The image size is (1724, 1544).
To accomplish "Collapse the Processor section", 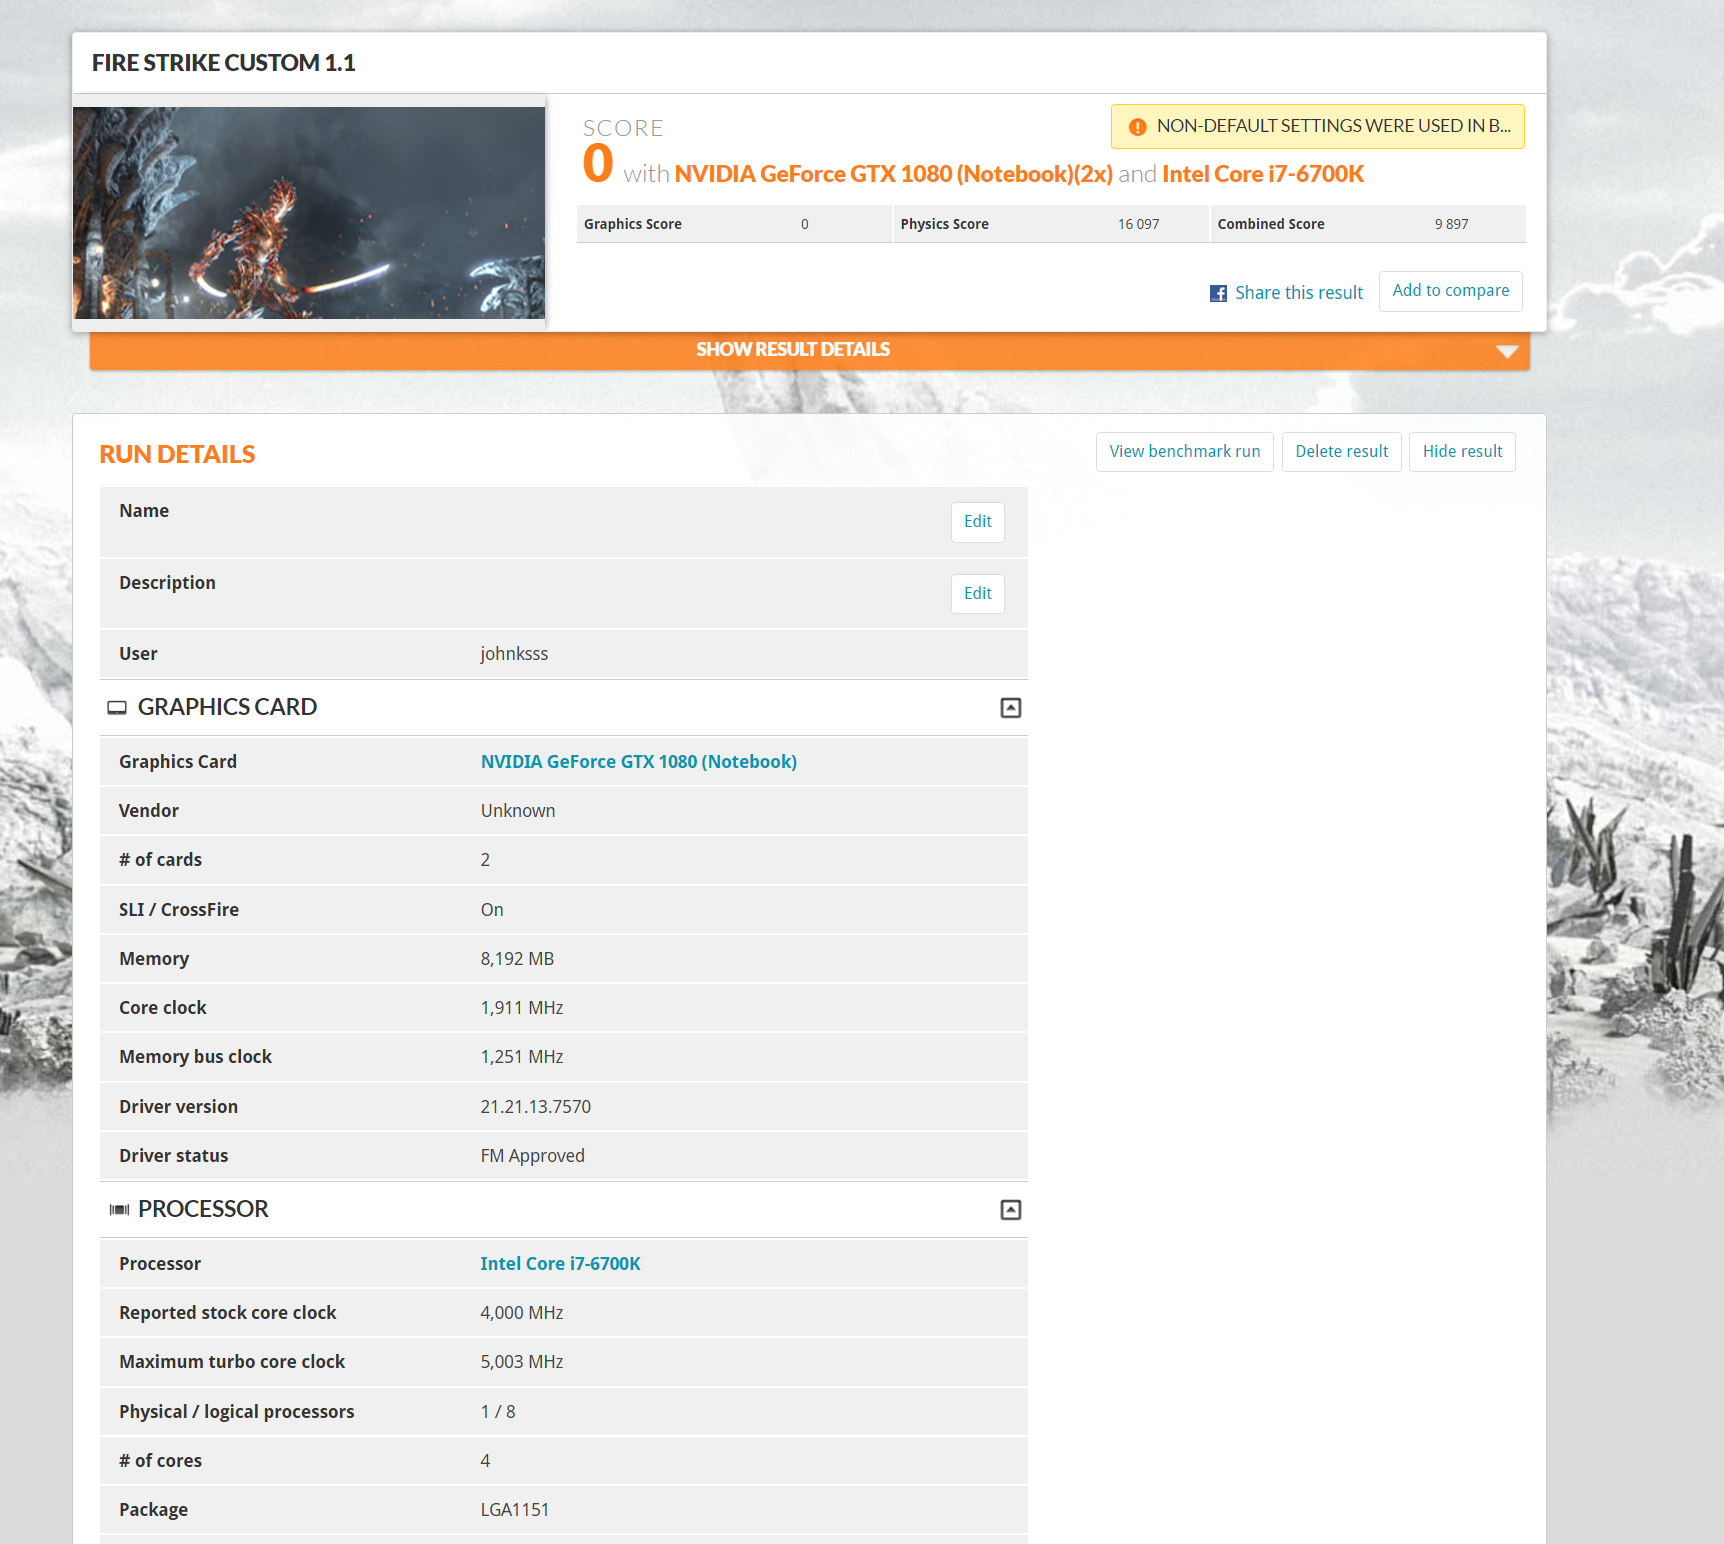I will coord(1011,1210).
